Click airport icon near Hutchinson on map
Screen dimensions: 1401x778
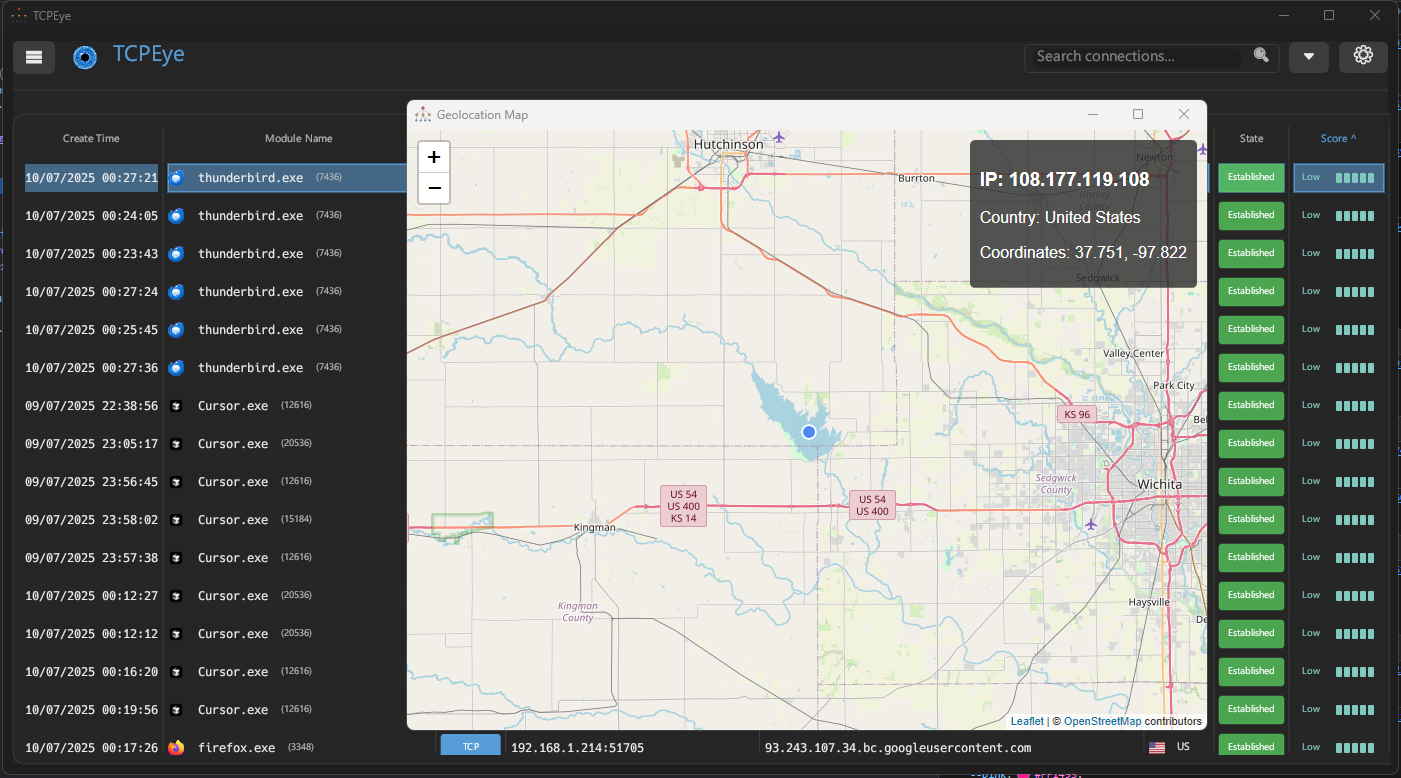pos(779,137)
